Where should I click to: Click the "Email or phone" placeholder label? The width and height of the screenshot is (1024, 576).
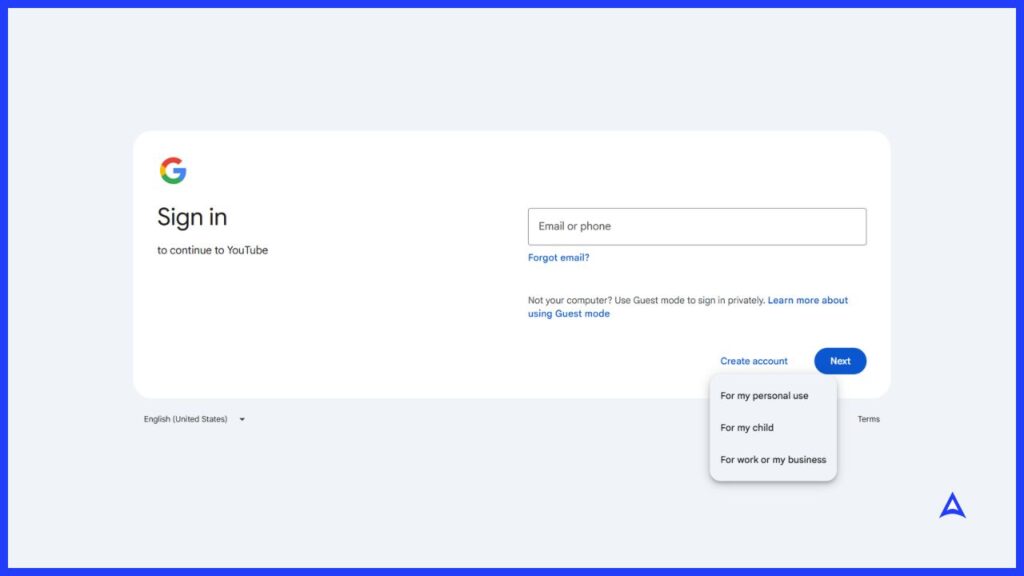(x=574, y=226)
